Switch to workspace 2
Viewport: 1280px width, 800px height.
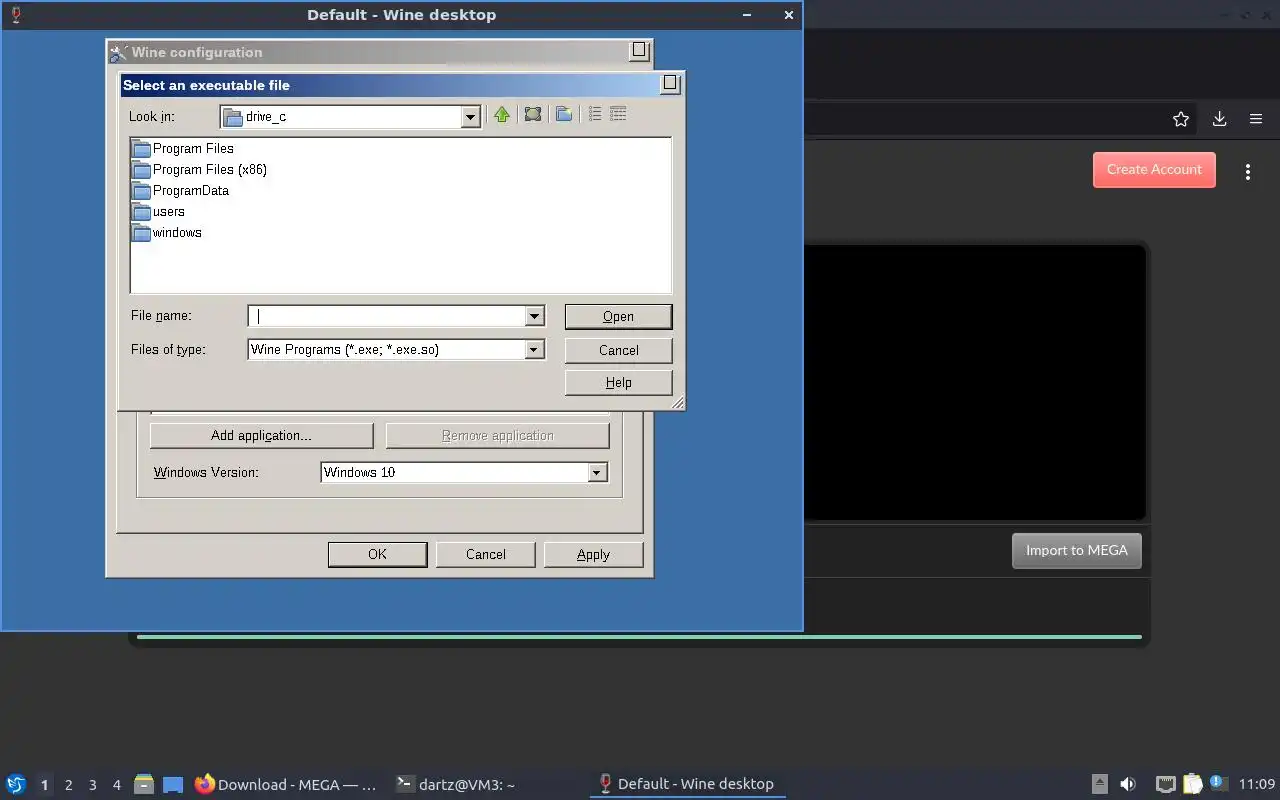tap(68, 785)
